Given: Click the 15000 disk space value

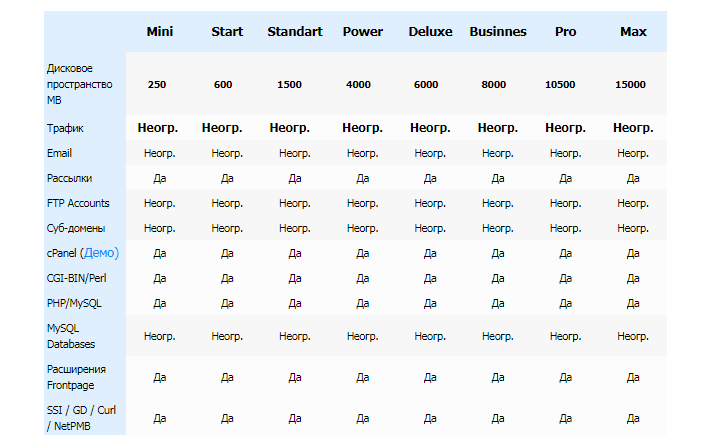Looking at the screenshot, I should tap(630, 84).
